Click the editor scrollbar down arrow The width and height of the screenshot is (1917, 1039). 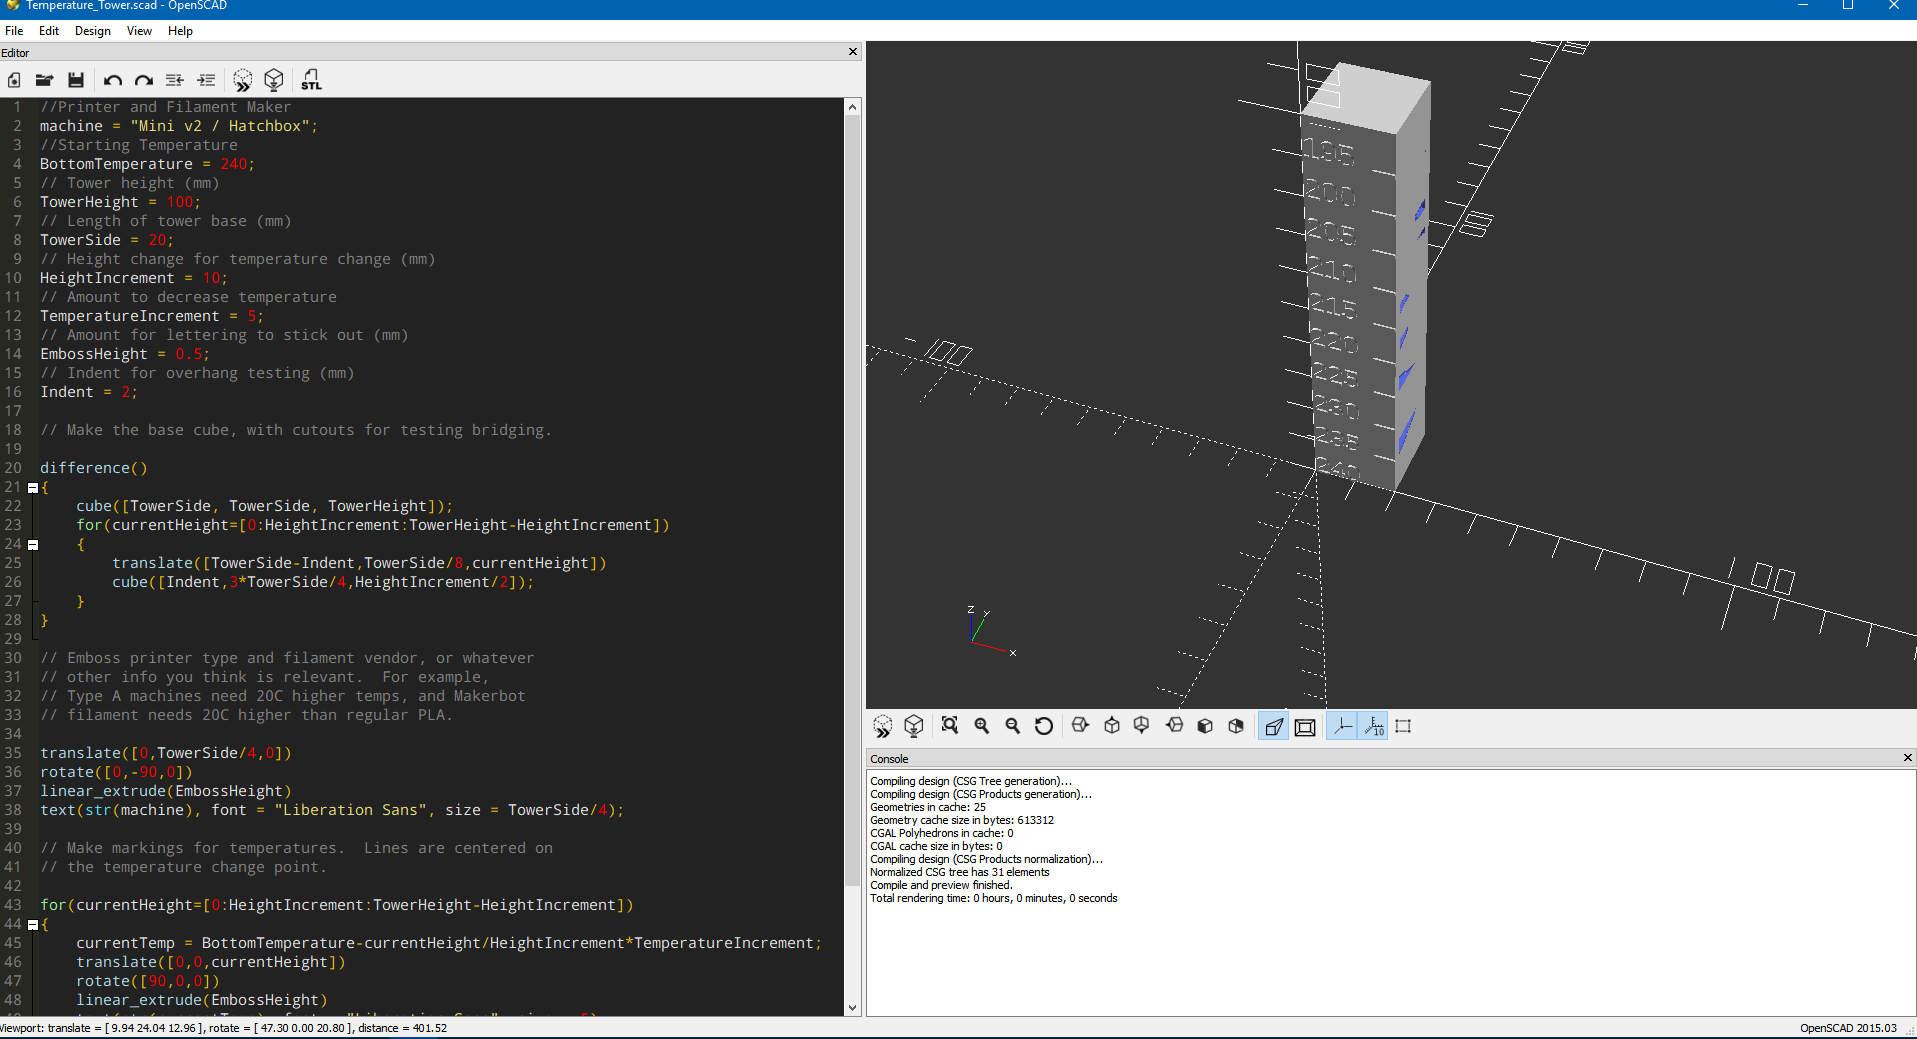pyautogui.click(x=852, y=1008)
